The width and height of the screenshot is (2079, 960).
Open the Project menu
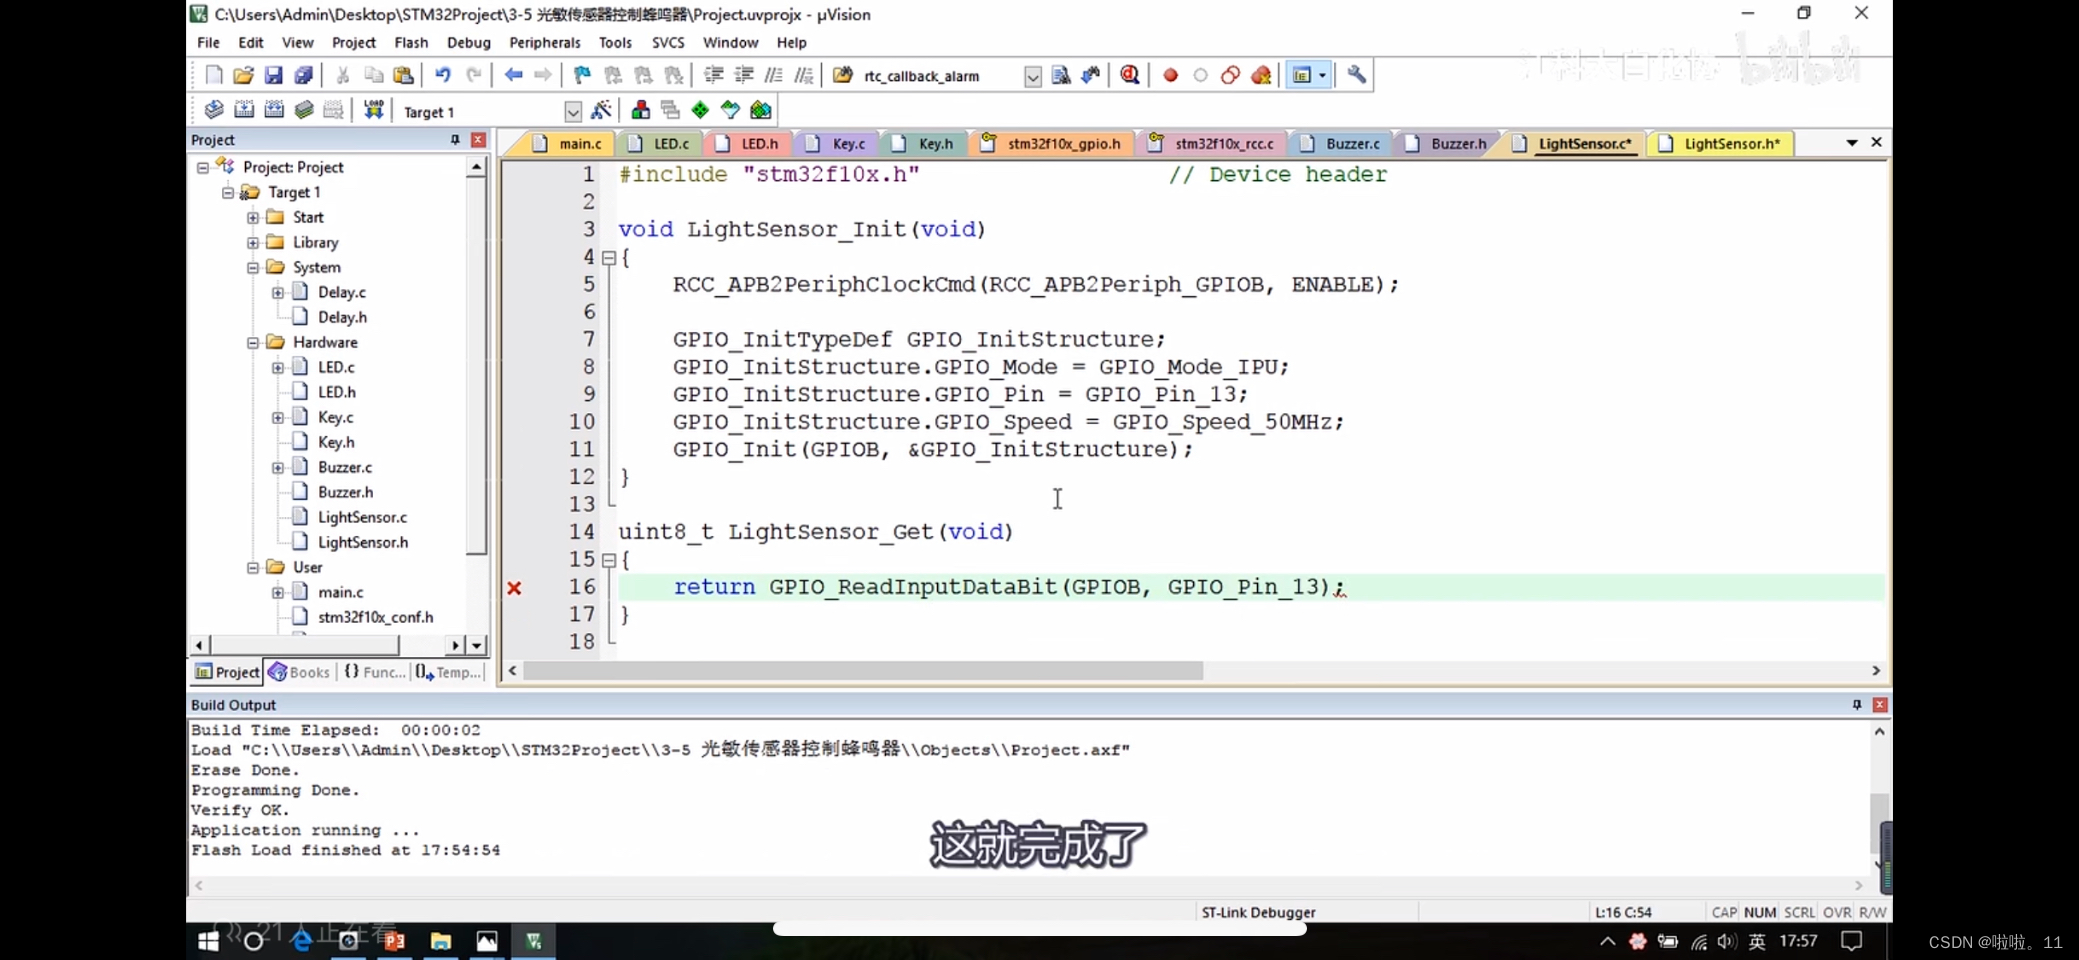pyautogui.click(x=354, y=42)
